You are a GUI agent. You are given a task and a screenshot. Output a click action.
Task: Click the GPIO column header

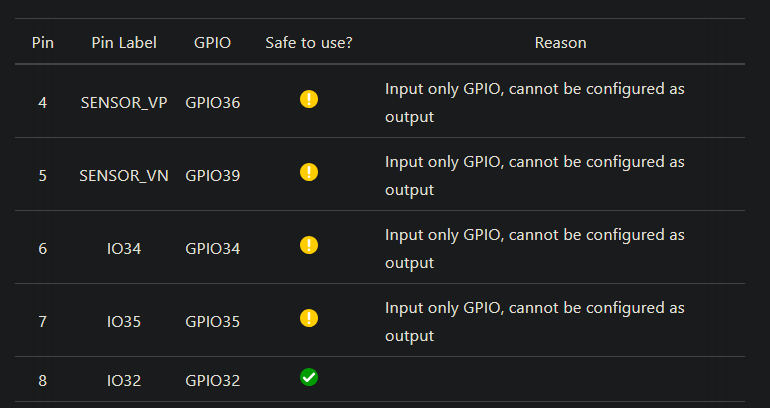[212, 43]
